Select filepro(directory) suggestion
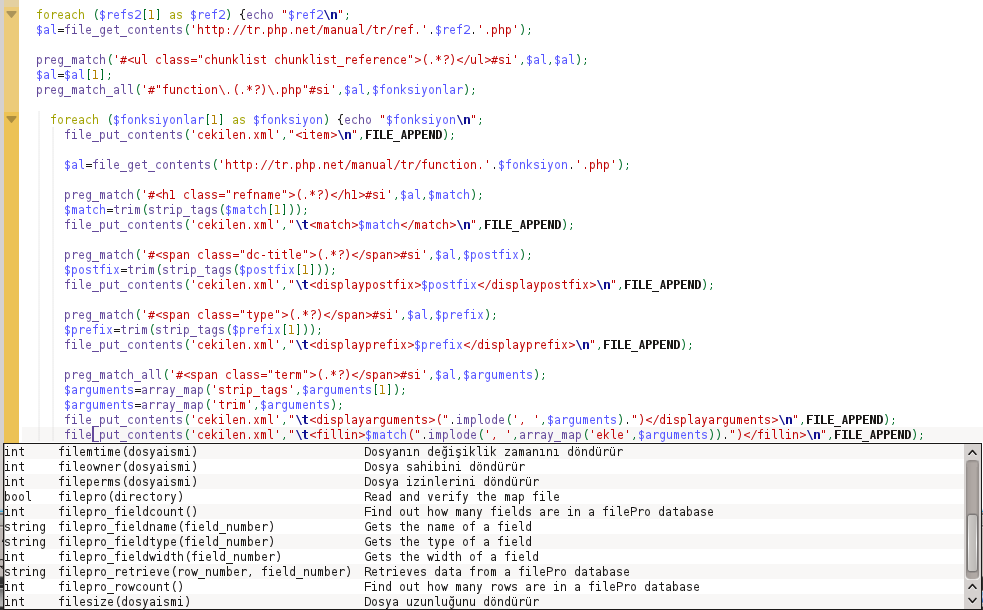983x610 pixels. click(483, 497)
